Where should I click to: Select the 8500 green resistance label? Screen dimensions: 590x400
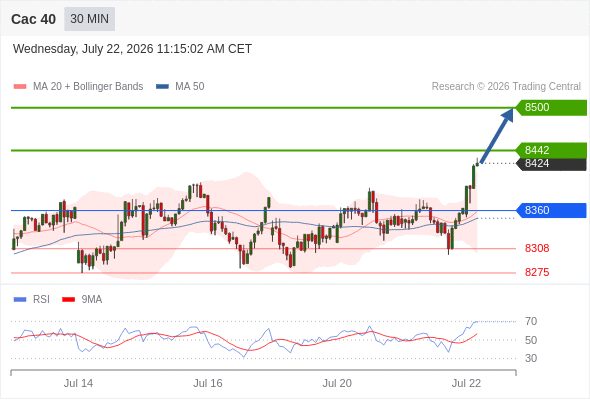point(551,108)
